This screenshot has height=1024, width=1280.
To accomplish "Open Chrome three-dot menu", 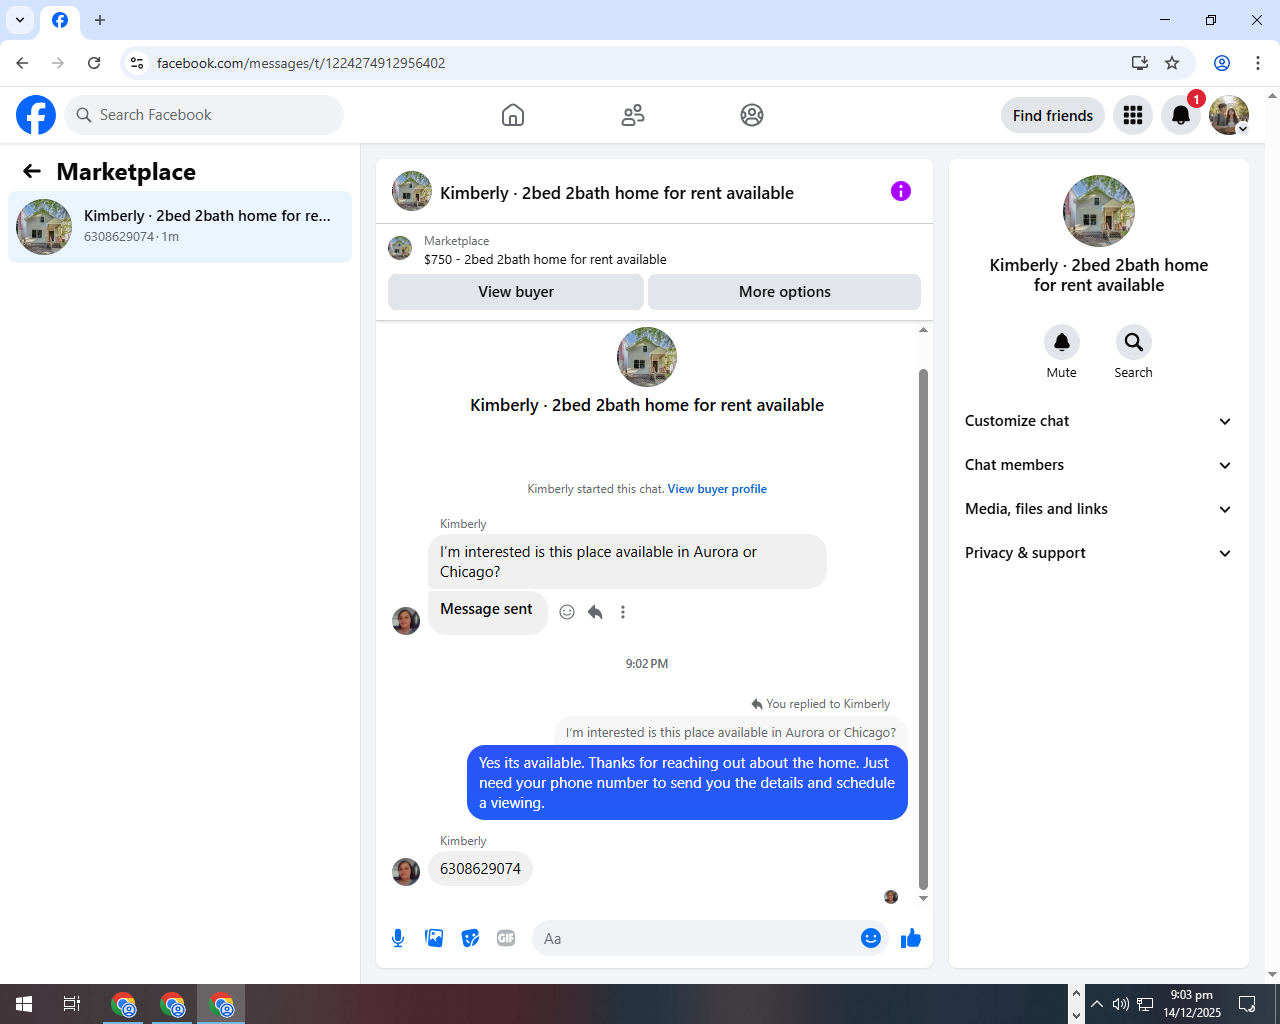I will tap(1258, 63).
